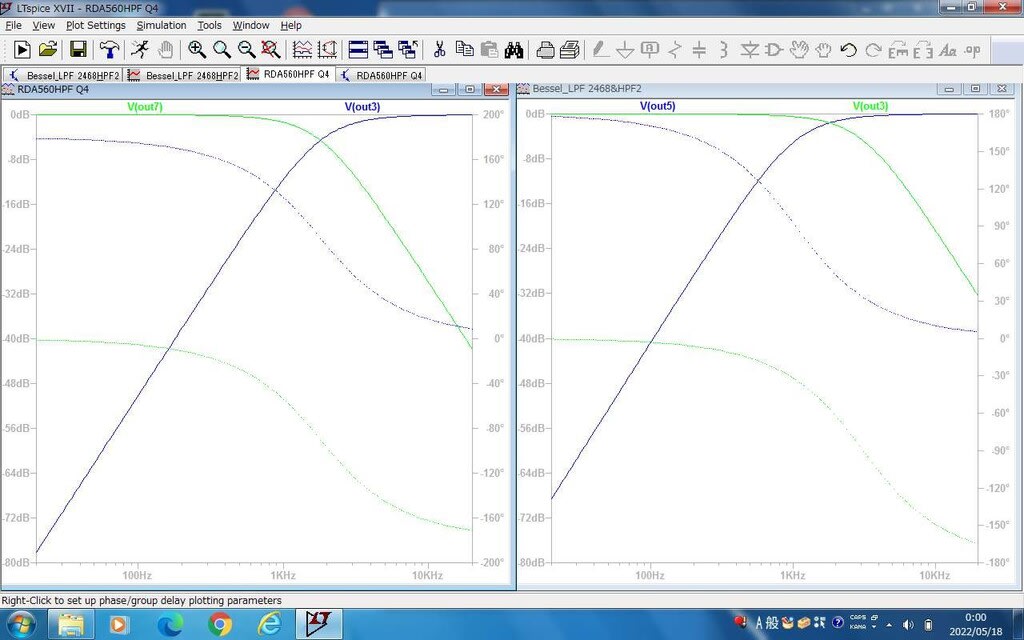
Task: Click the V(out5) trace label
Action: pyautogui.click(x=658, y=106)
